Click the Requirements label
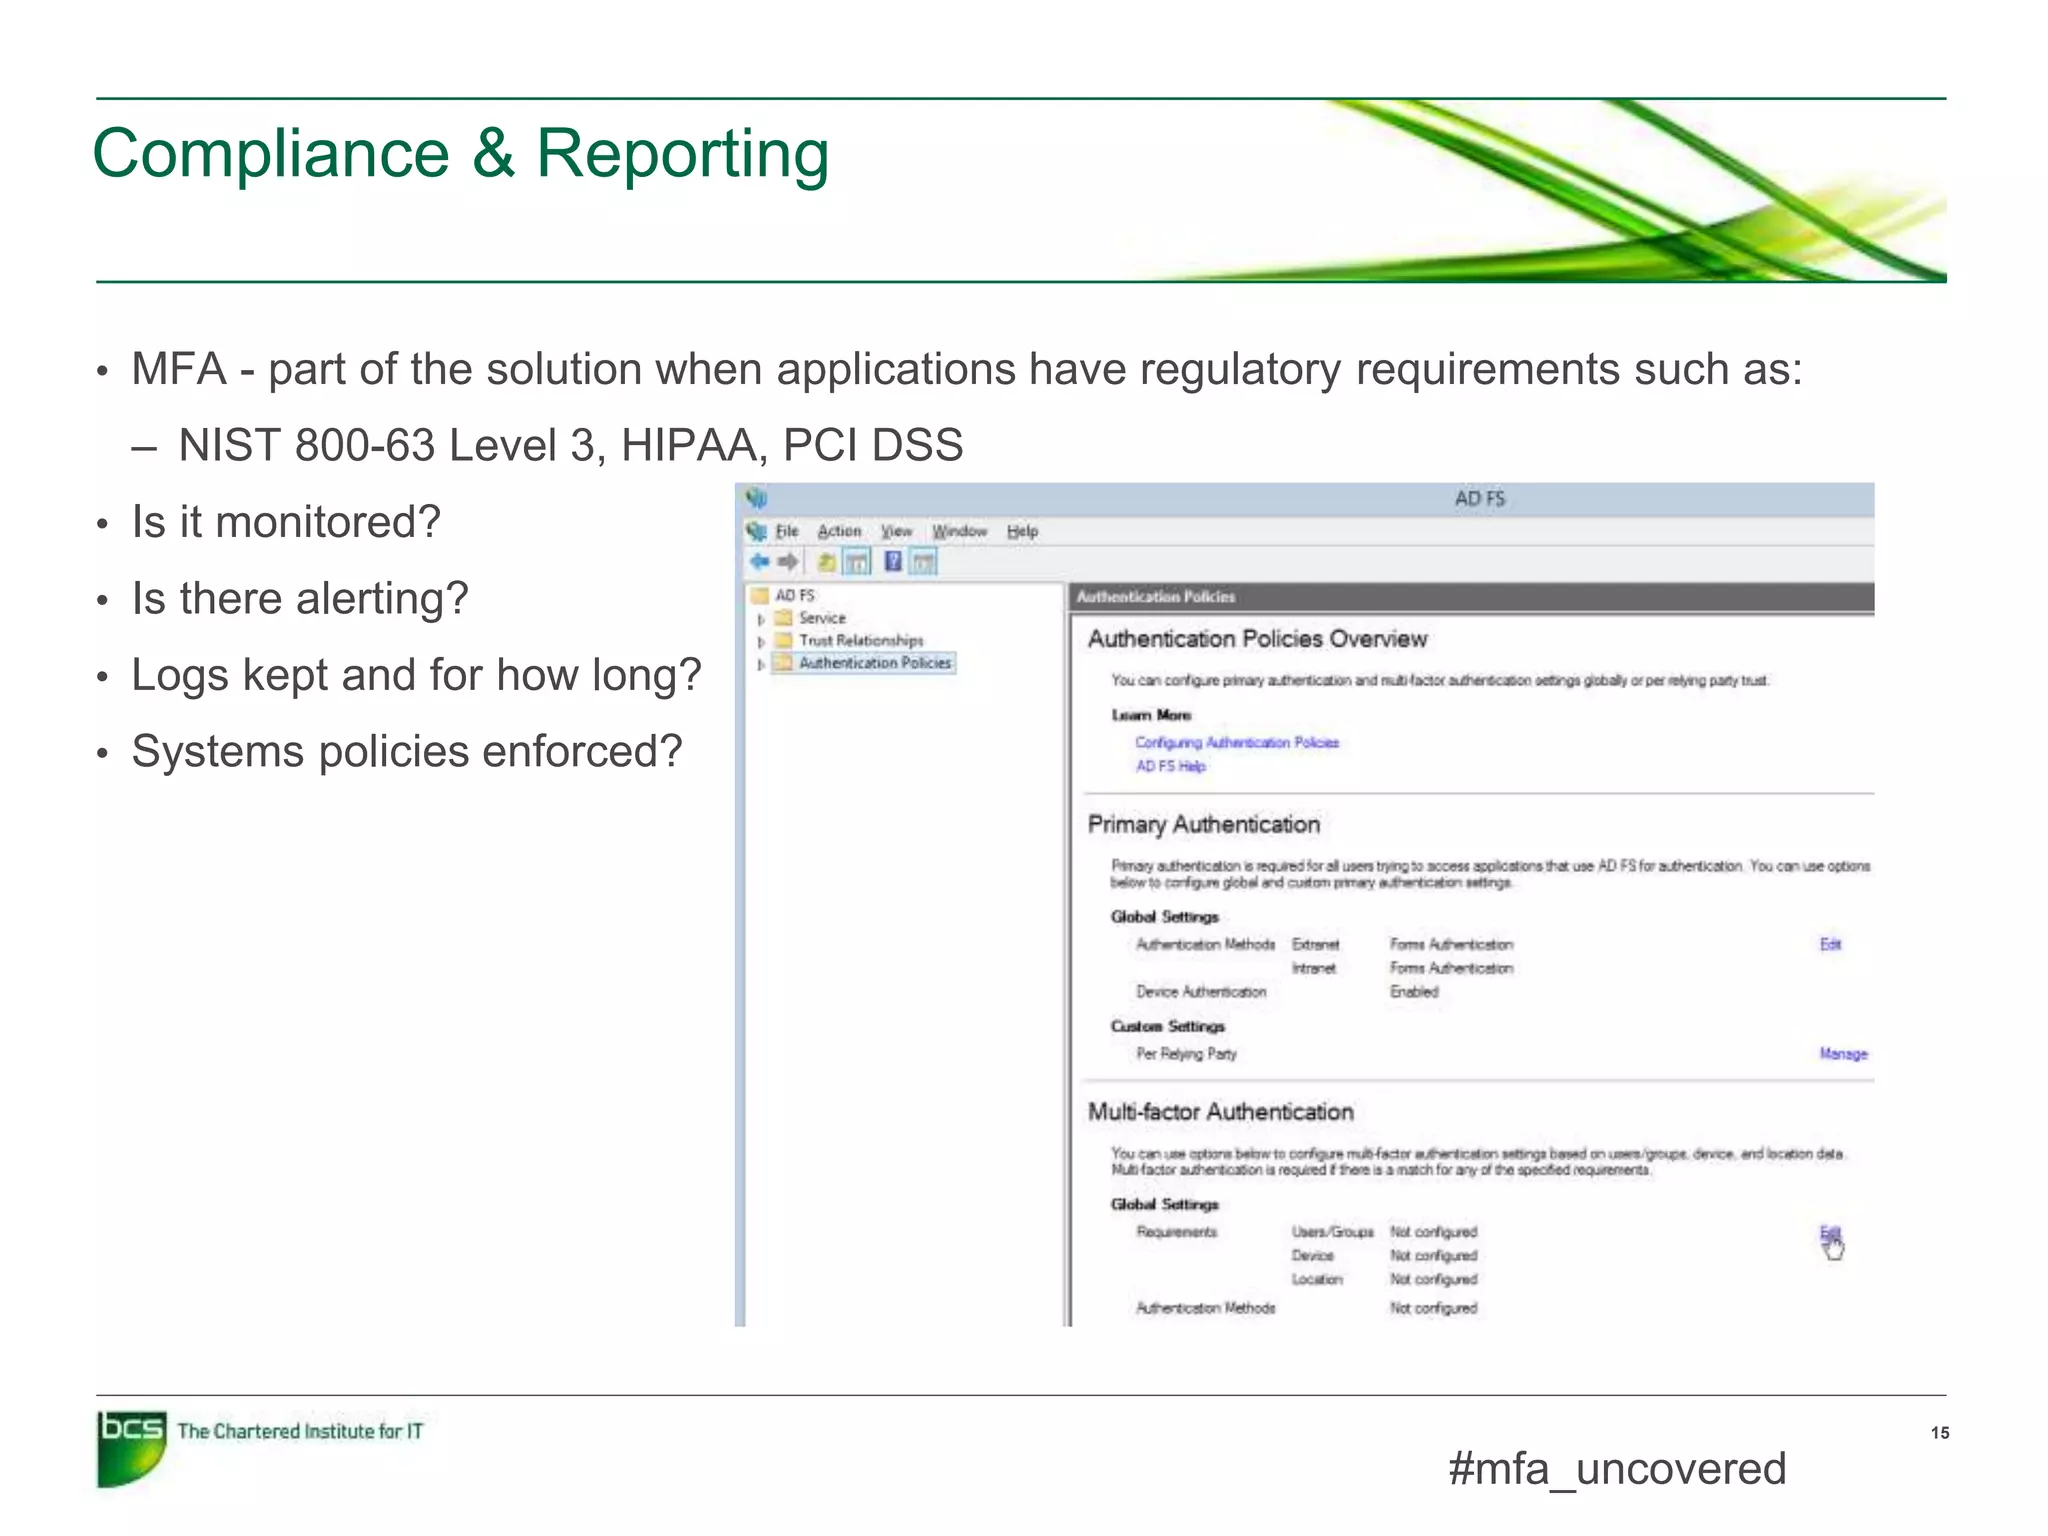2048x1536 pixels. [x=1176, y=1232]
